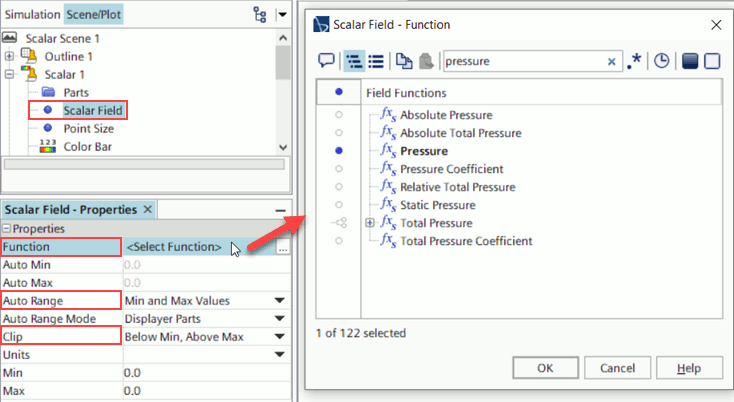
Task: Select the Absolute Pressure radio button
Action: [x=339, y=115]
